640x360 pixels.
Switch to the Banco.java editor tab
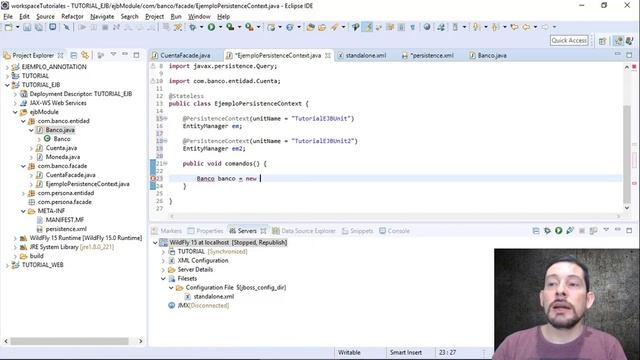tap(492, 55)
